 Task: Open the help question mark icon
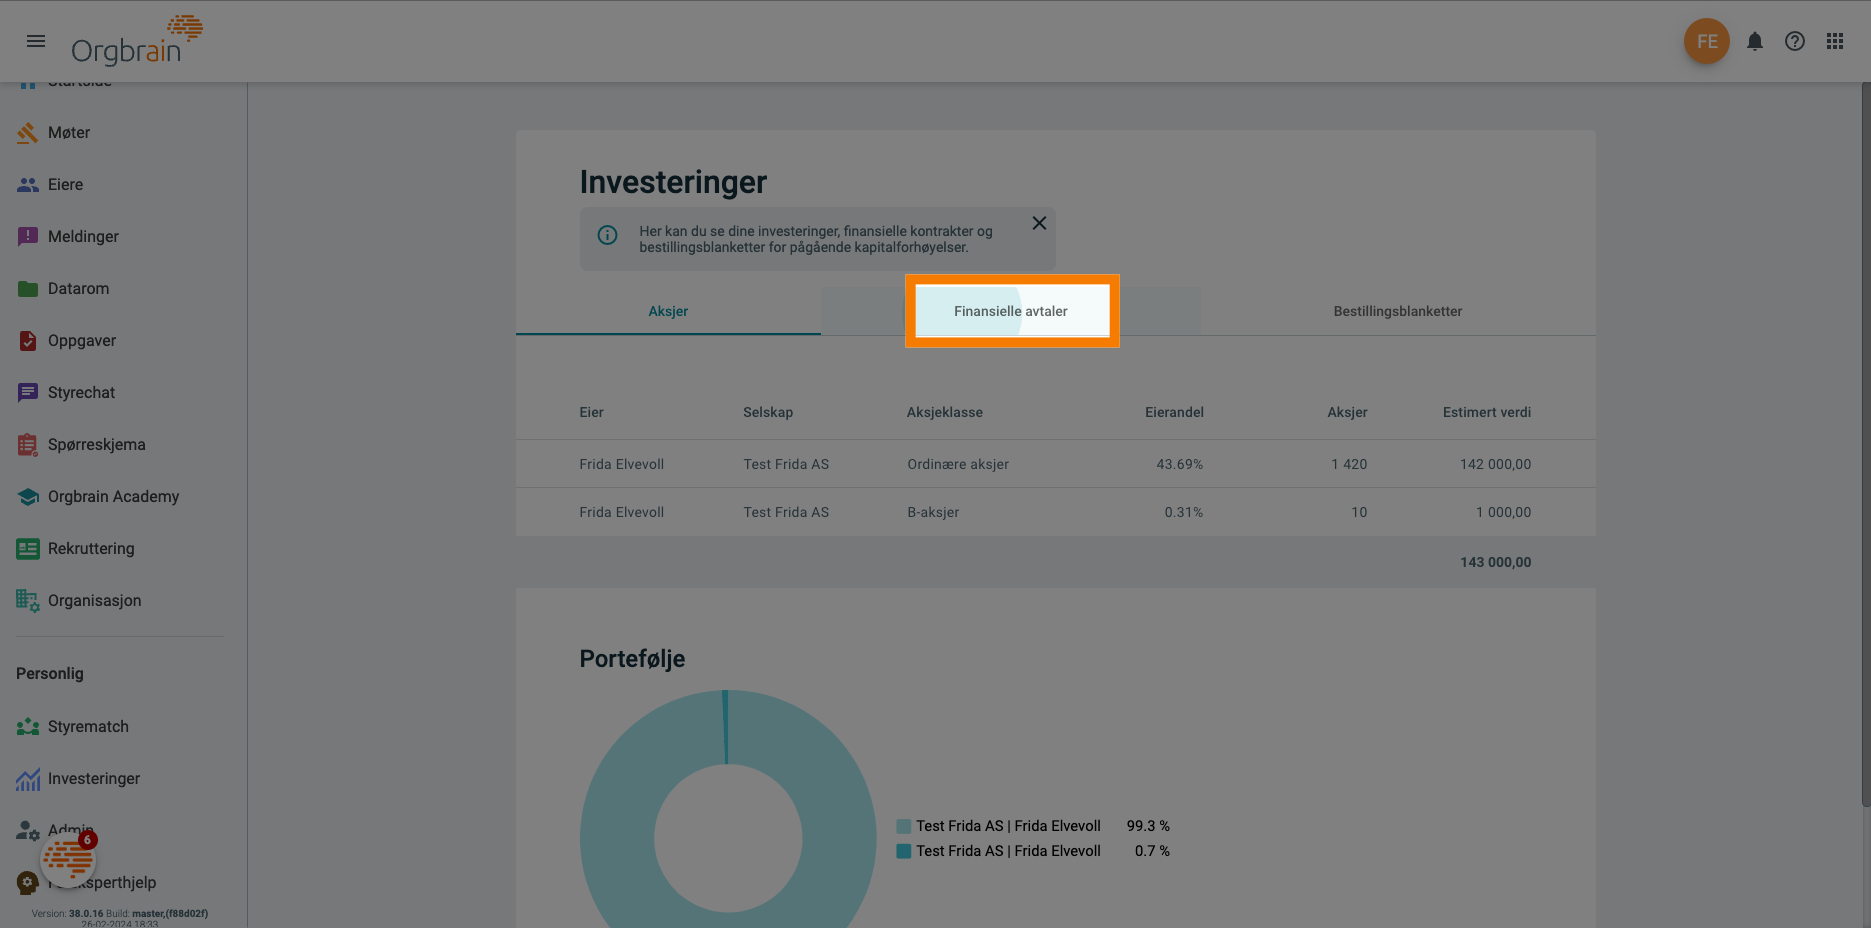tap(1795, 41)
